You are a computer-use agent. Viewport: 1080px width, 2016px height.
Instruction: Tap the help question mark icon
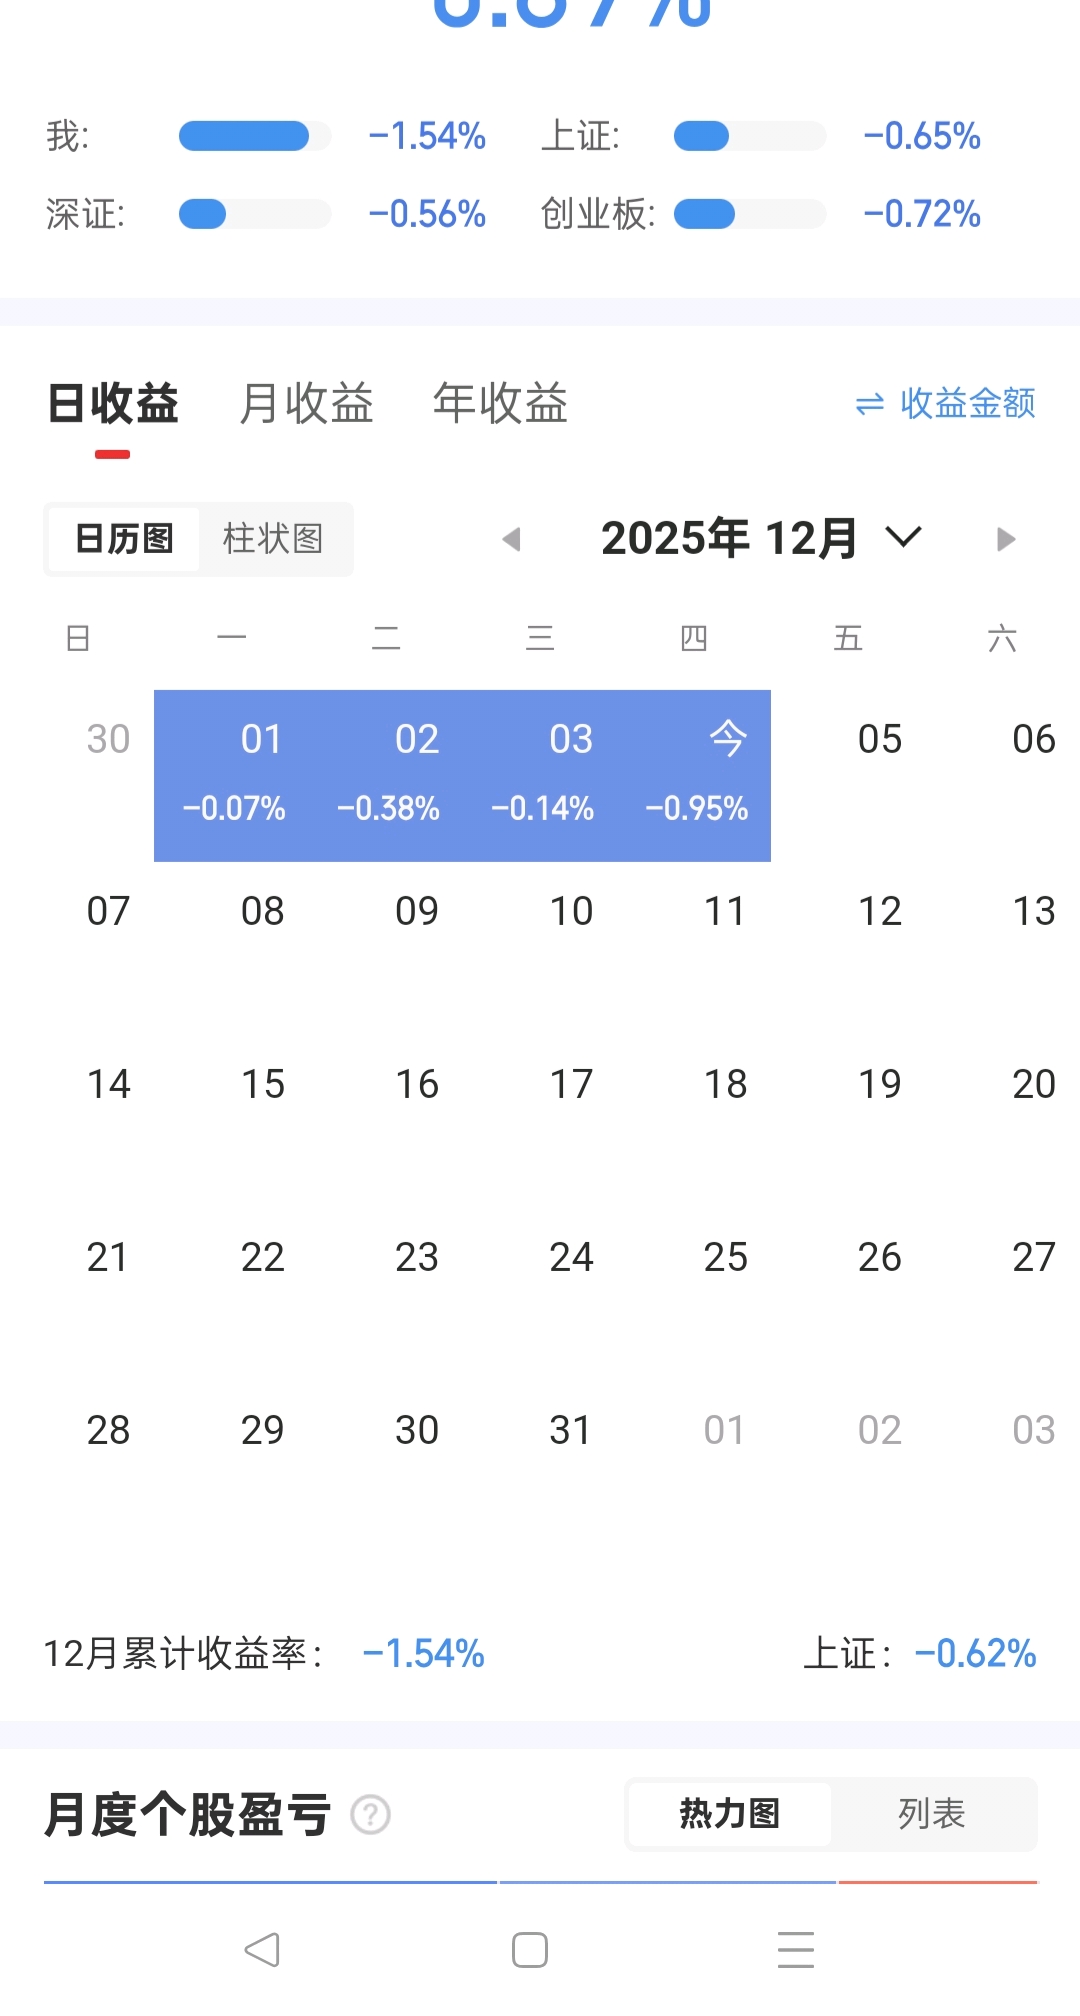(x=371, y=1815)
